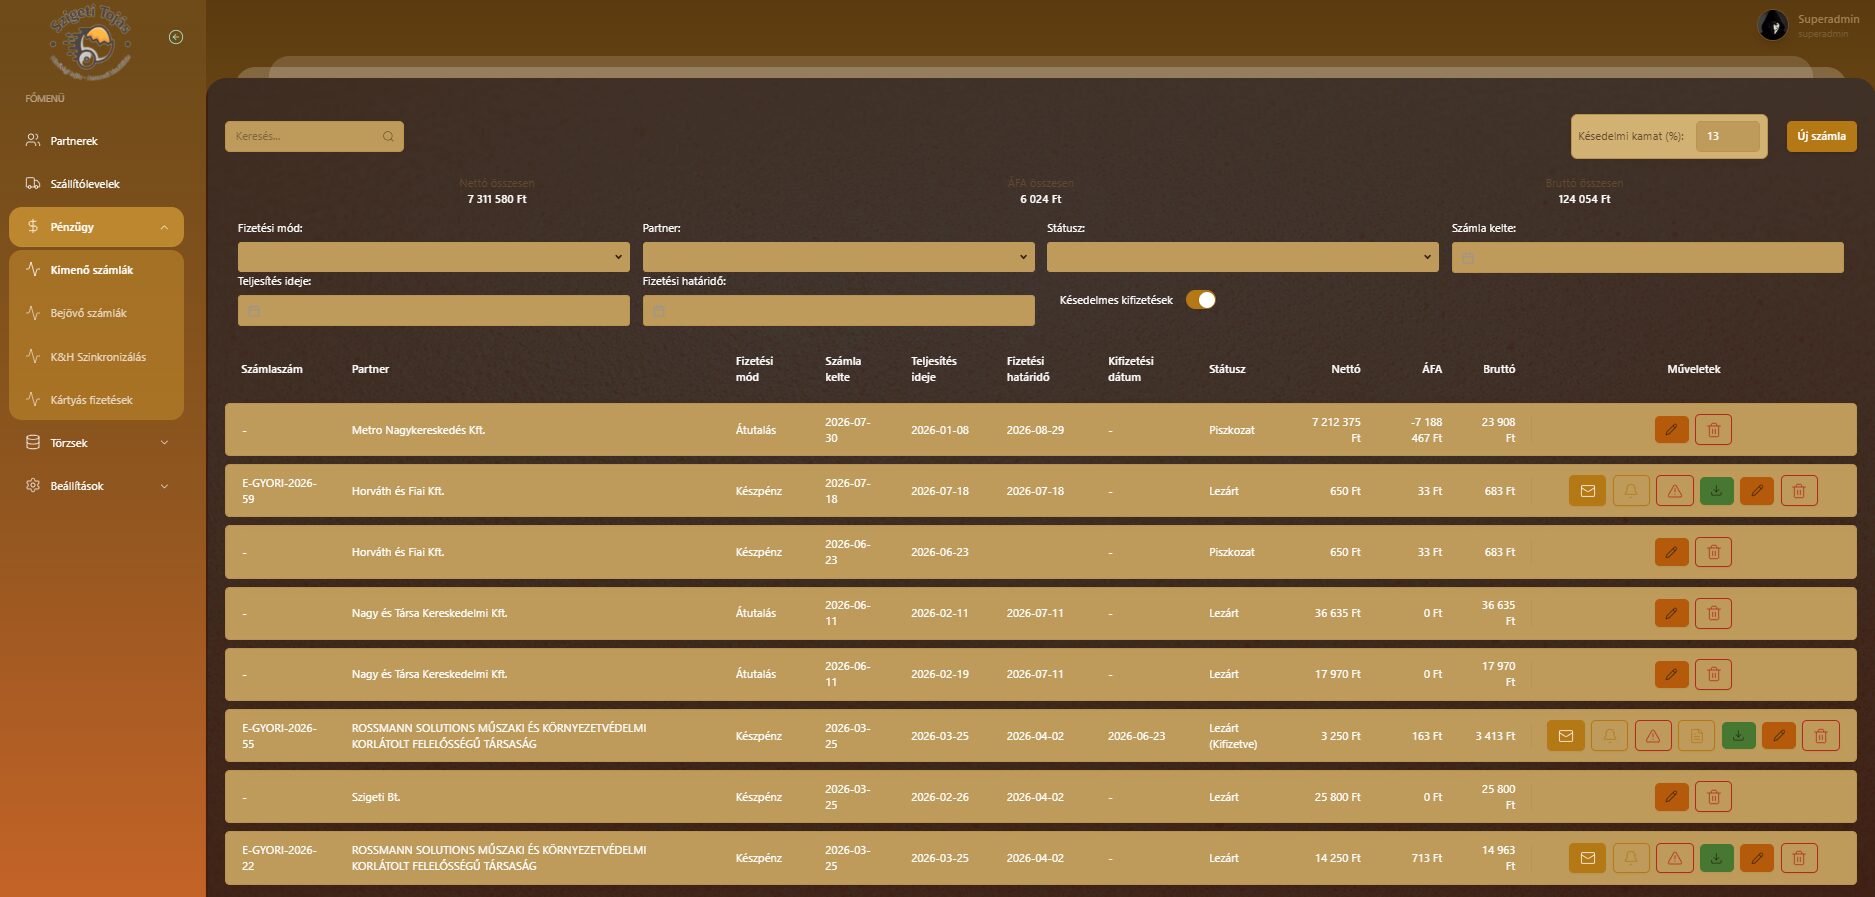
Task: Open the Partner filter dropdown
Action: (838, 257)
